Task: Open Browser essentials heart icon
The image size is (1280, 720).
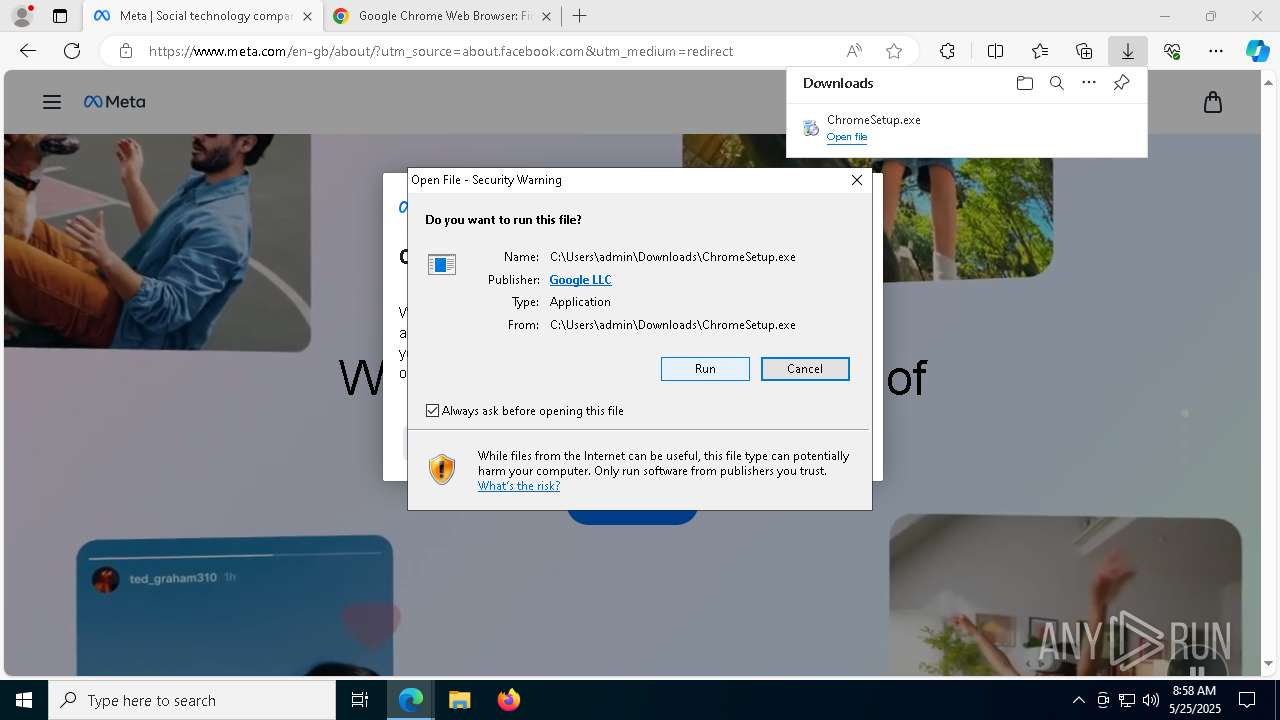Action: tap(1172, 51)
